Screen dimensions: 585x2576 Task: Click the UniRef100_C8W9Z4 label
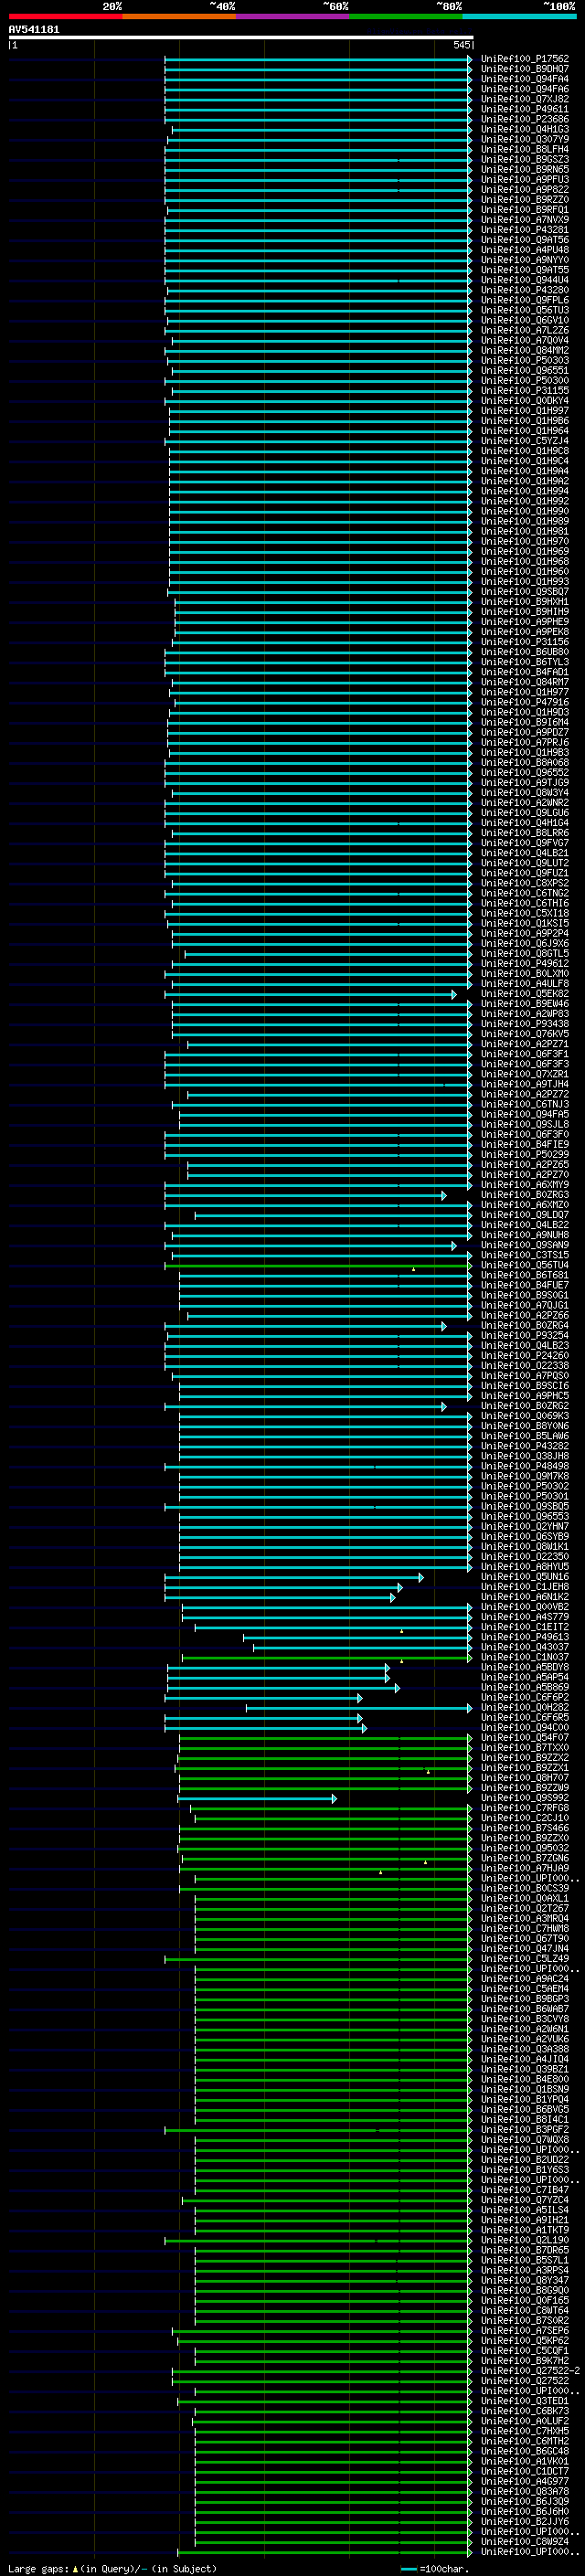(524, 2541)
